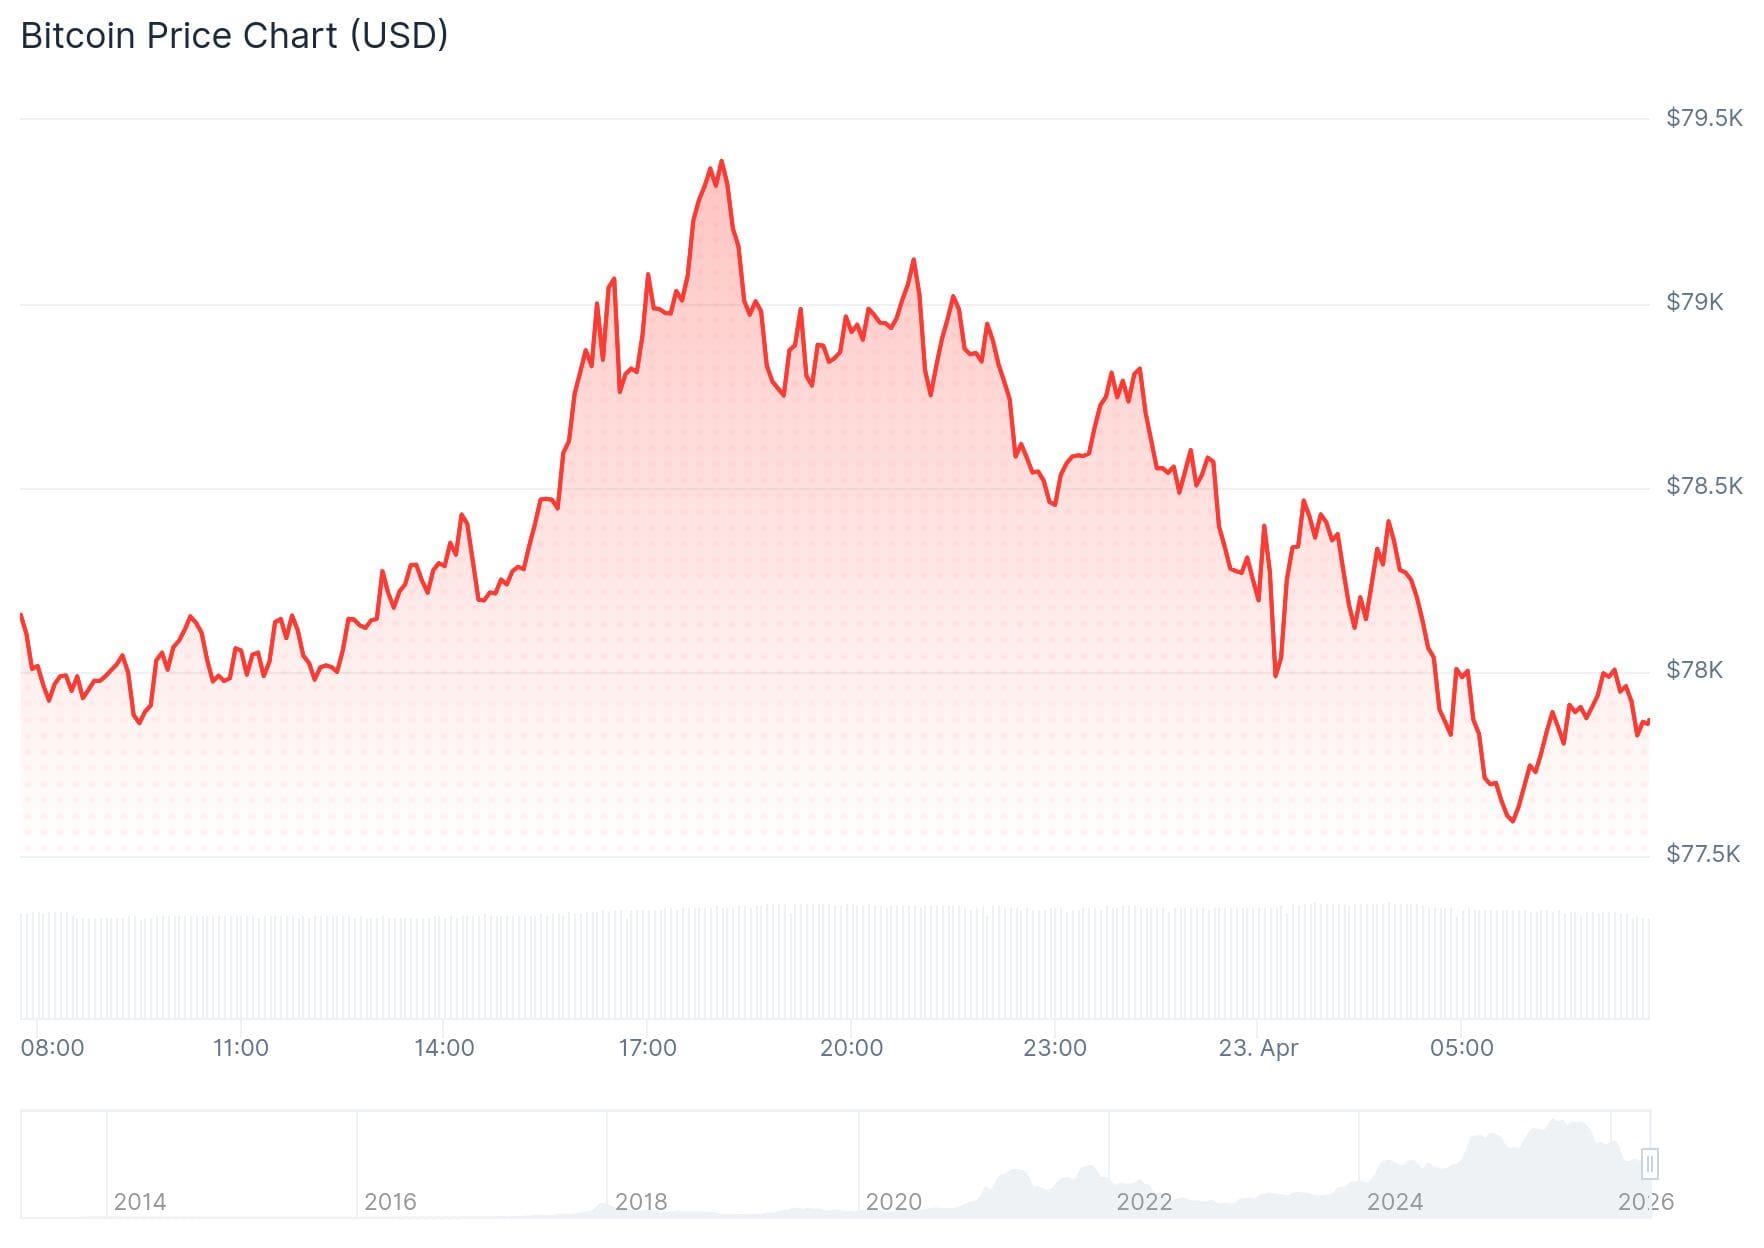Click the 2016 label in the navigator timeline
This screenshot has width=1764, height=1248.
pos(390,1201)
